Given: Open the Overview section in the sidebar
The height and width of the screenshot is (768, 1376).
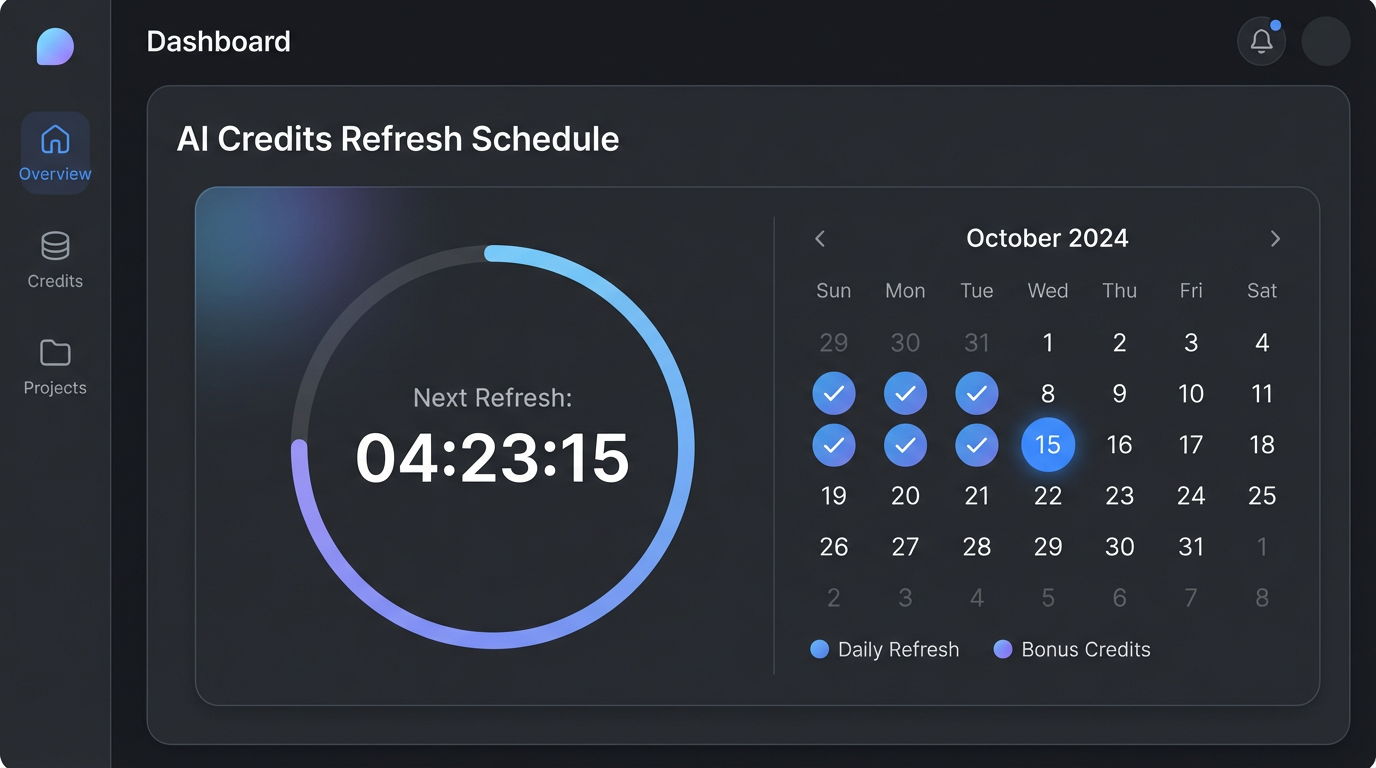Looking at the screenshot, I should click(55, 152).
